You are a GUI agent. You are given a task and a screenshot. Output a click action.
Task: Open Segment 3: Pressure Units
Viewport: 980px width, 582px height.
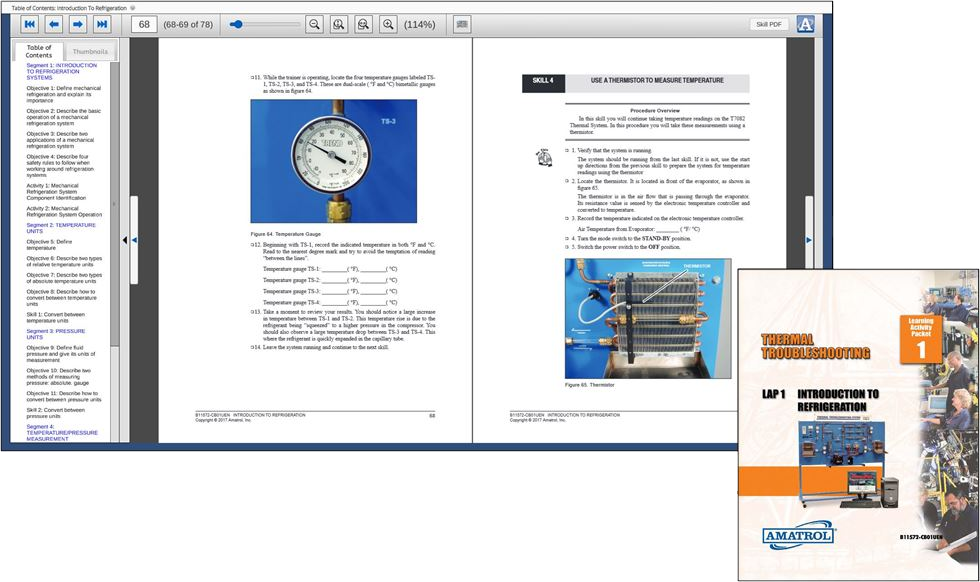point(56,334)
